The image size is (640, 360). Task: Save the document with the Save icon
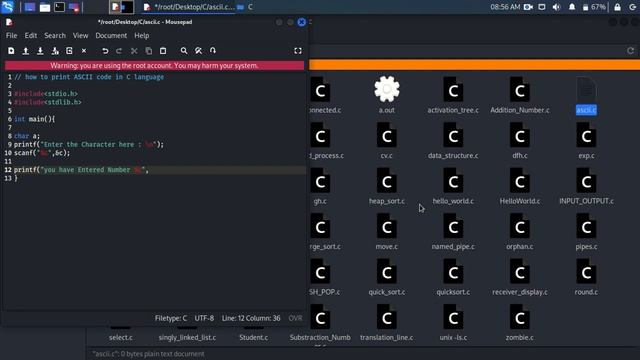coord(40,51)
